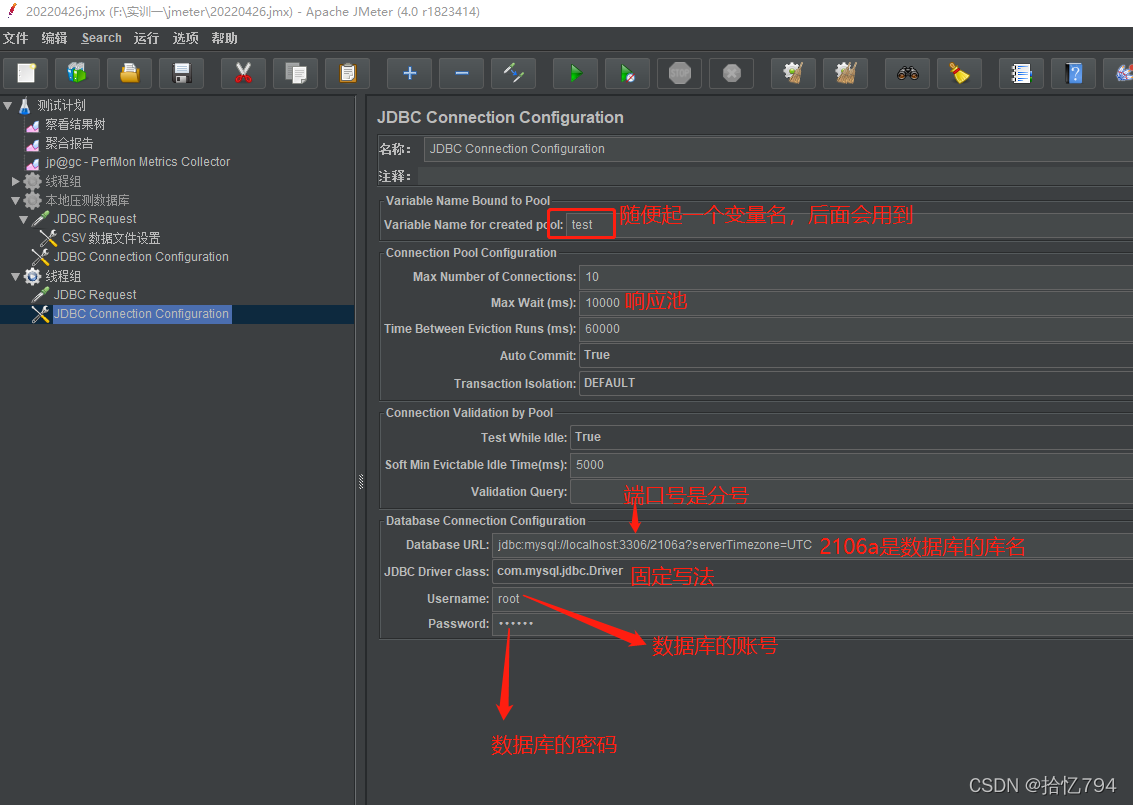Open Search with binoculars icon
1133x805 pixels.
[908, 73]
